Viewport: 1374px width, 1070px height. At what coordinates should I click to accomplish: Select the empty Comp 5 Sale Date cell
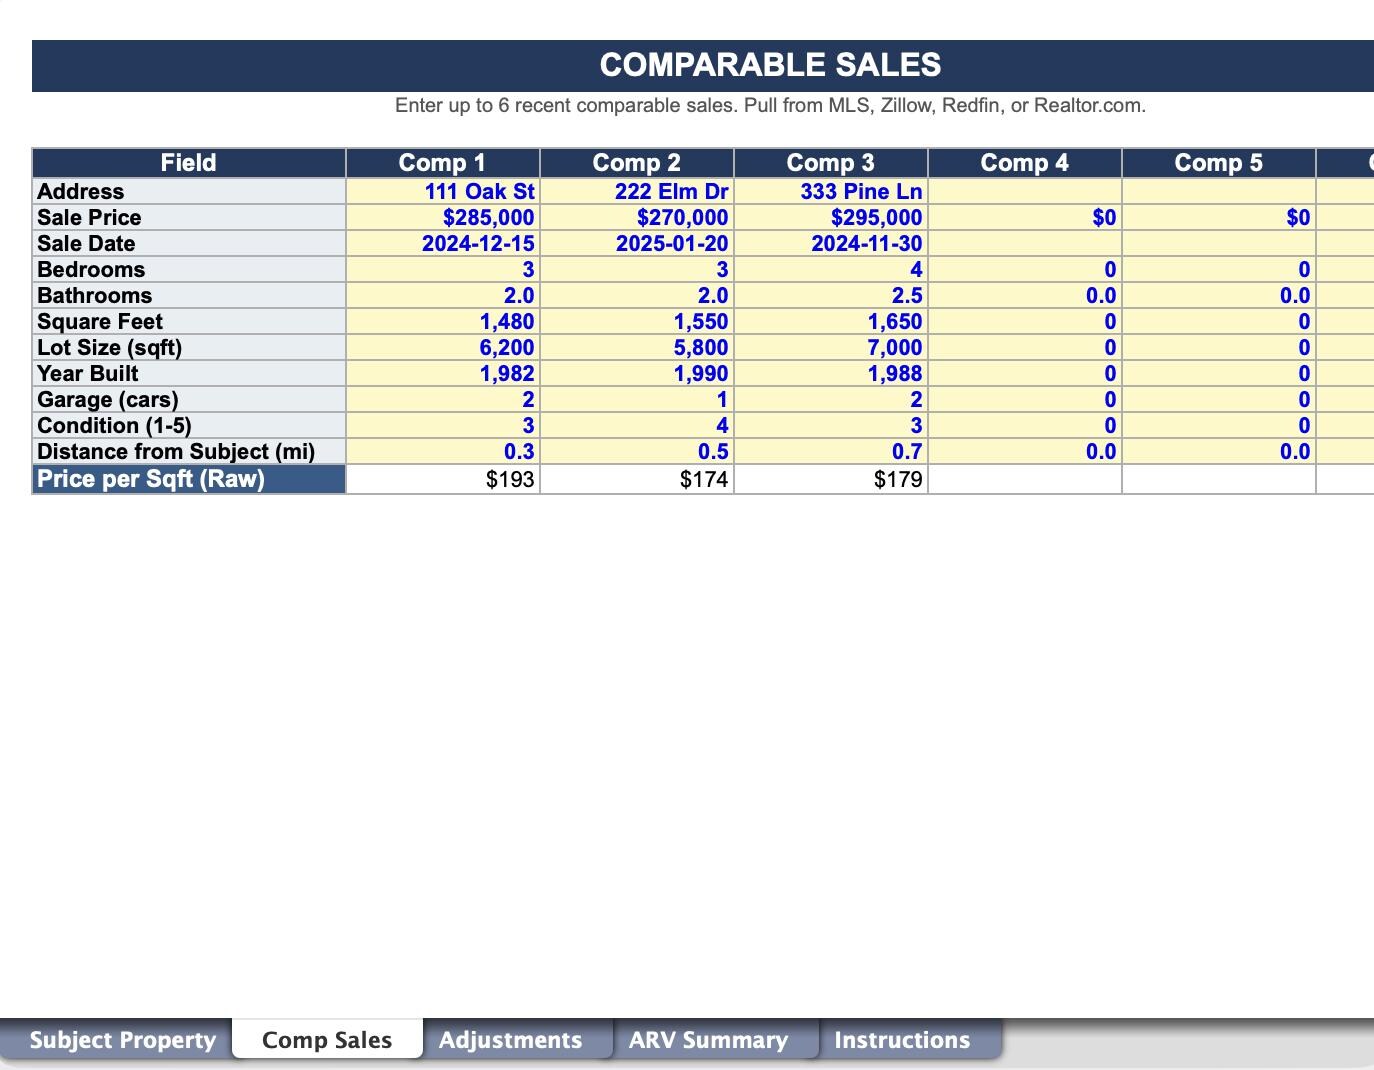pyautogui.click(x=1219, y=243)
